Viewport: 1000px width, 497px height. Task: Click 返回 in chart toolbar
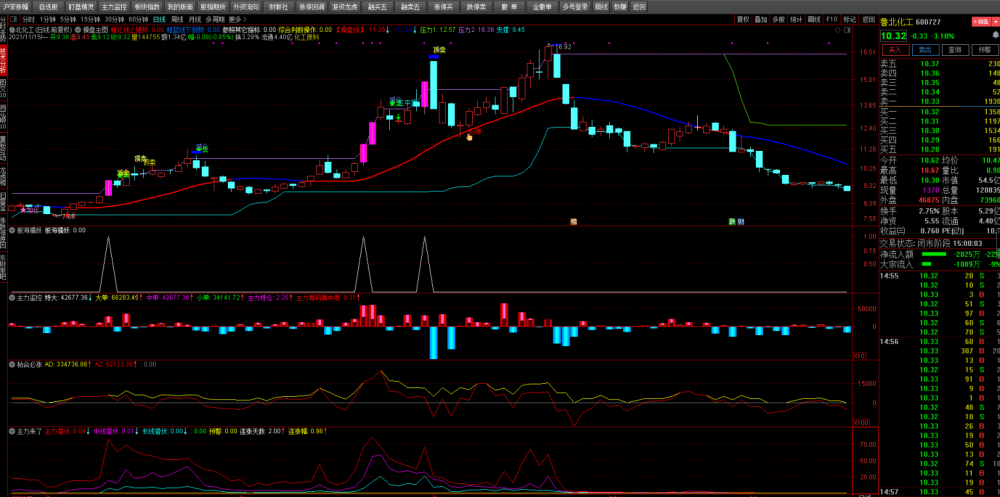(868, 19)
